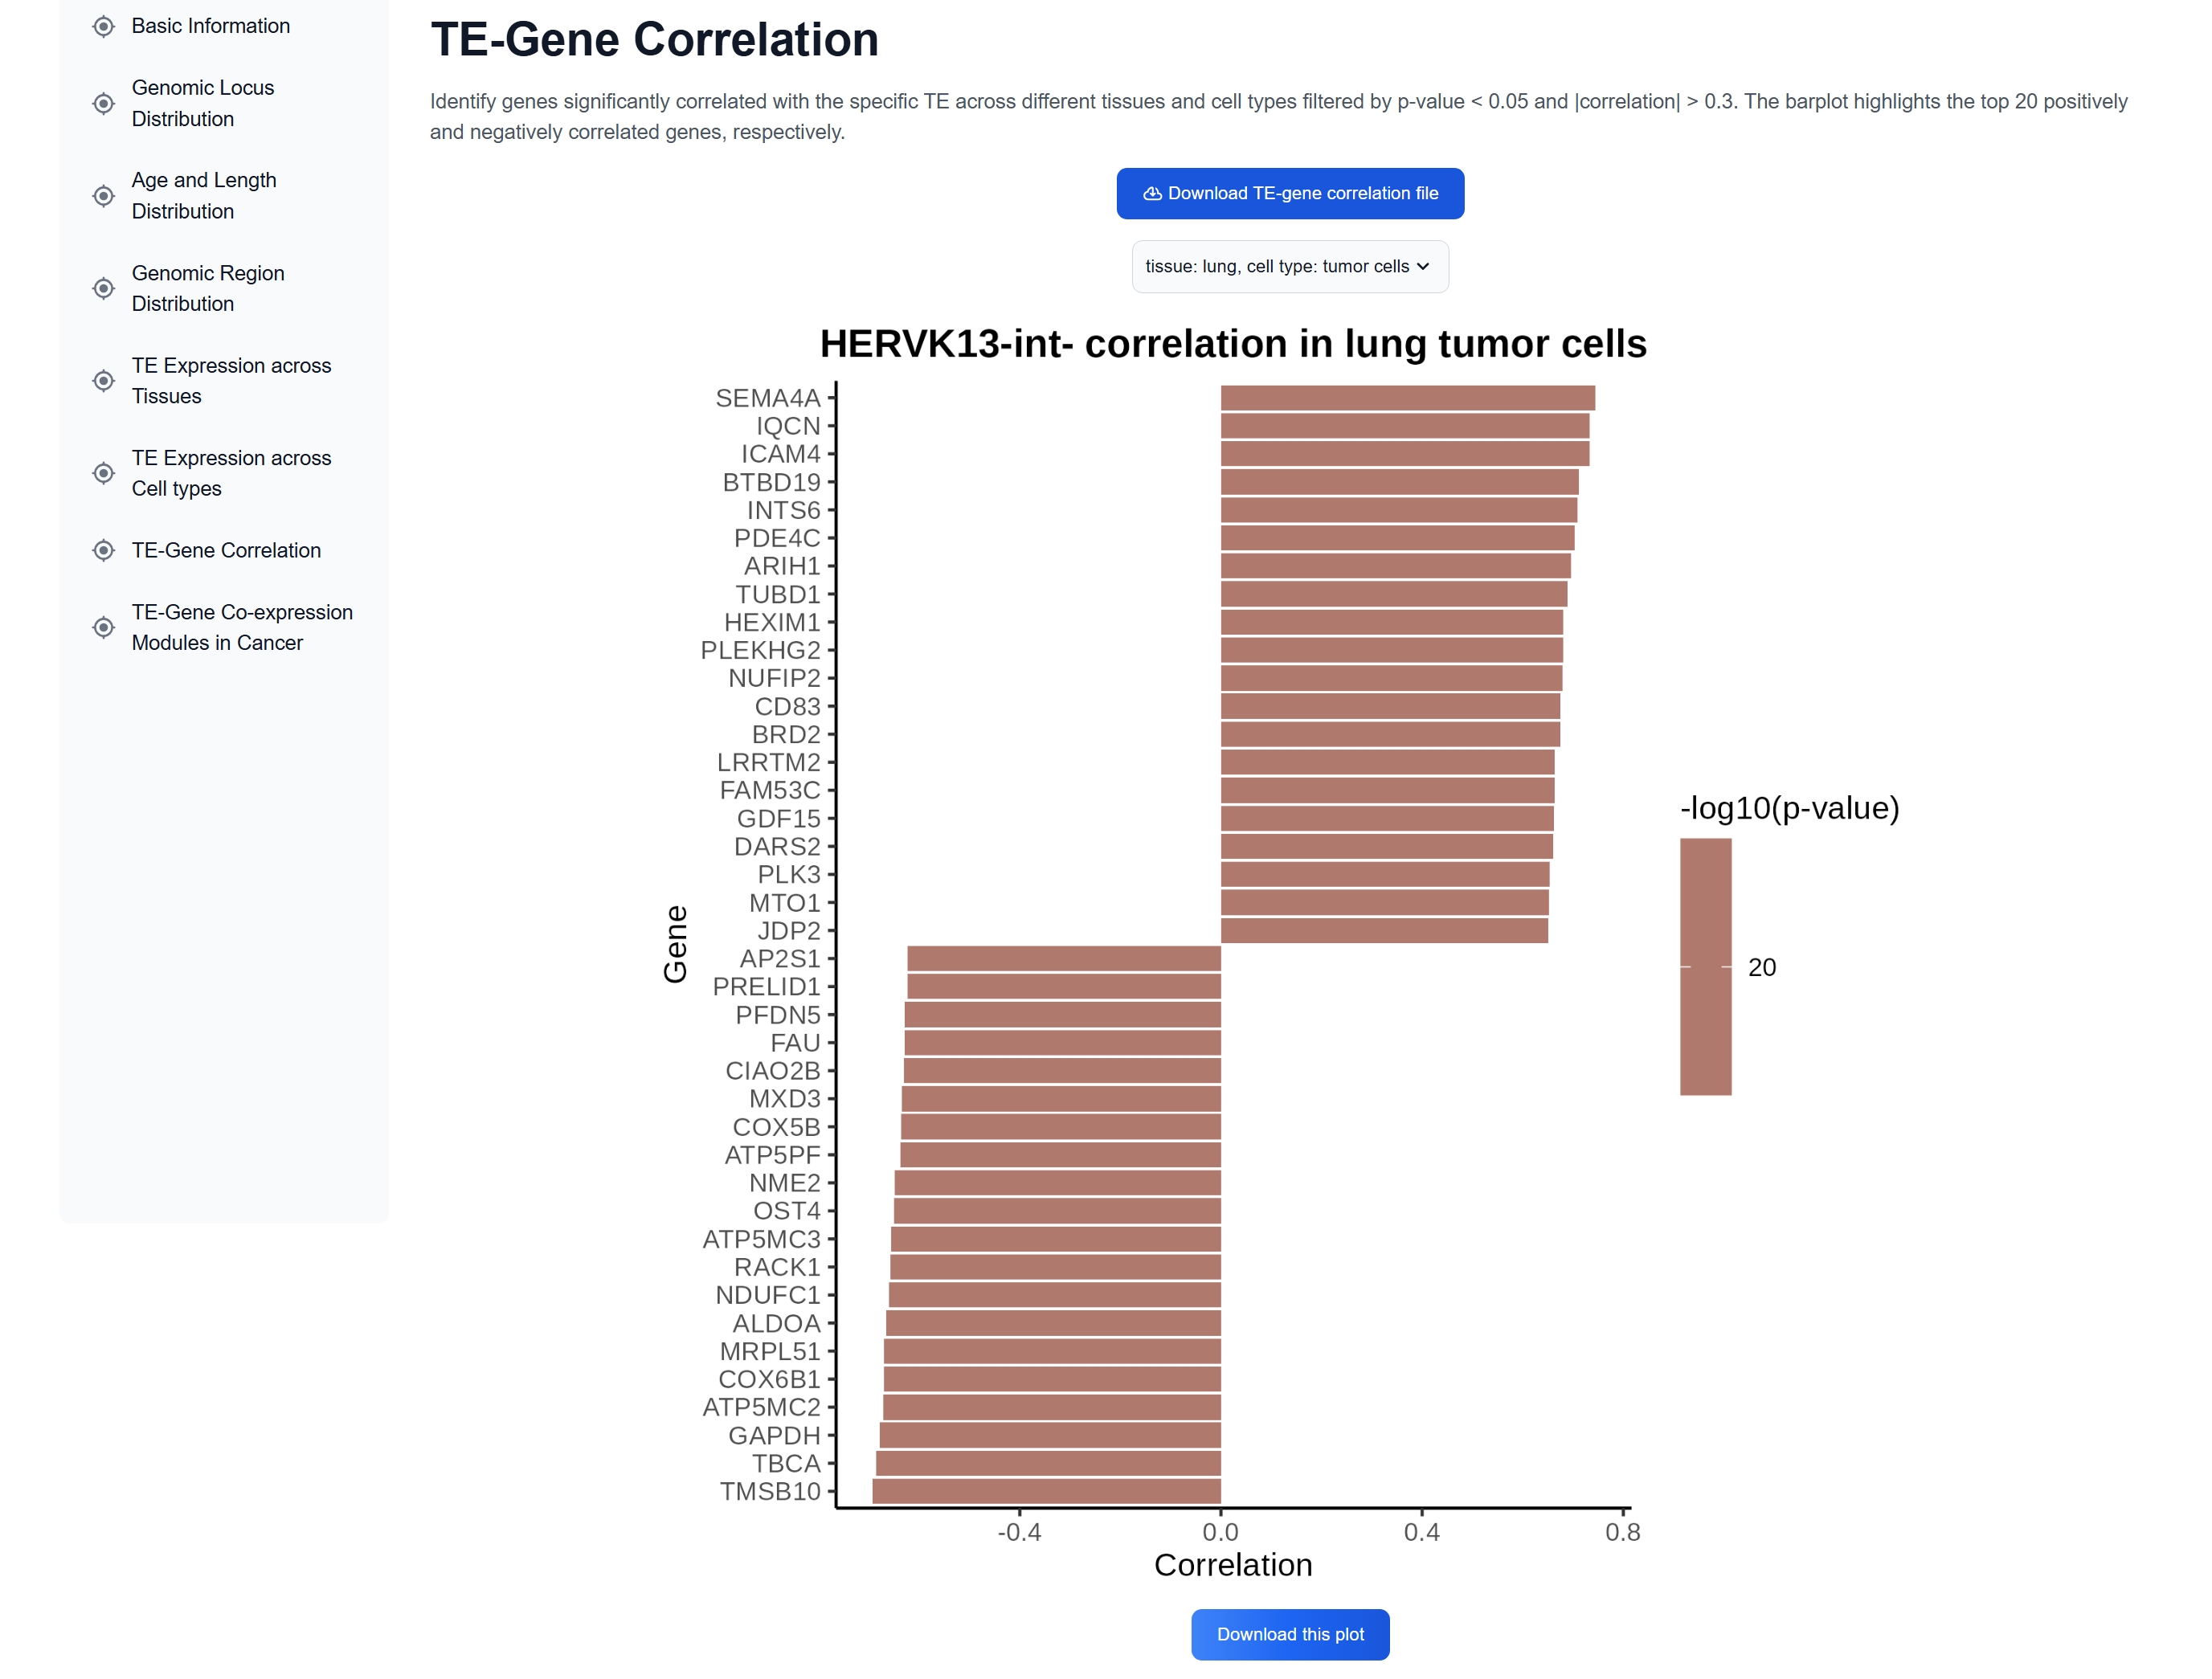Click the target icon next to Basic Information
Screen dimensions: 2212x1679
point(103,26)
